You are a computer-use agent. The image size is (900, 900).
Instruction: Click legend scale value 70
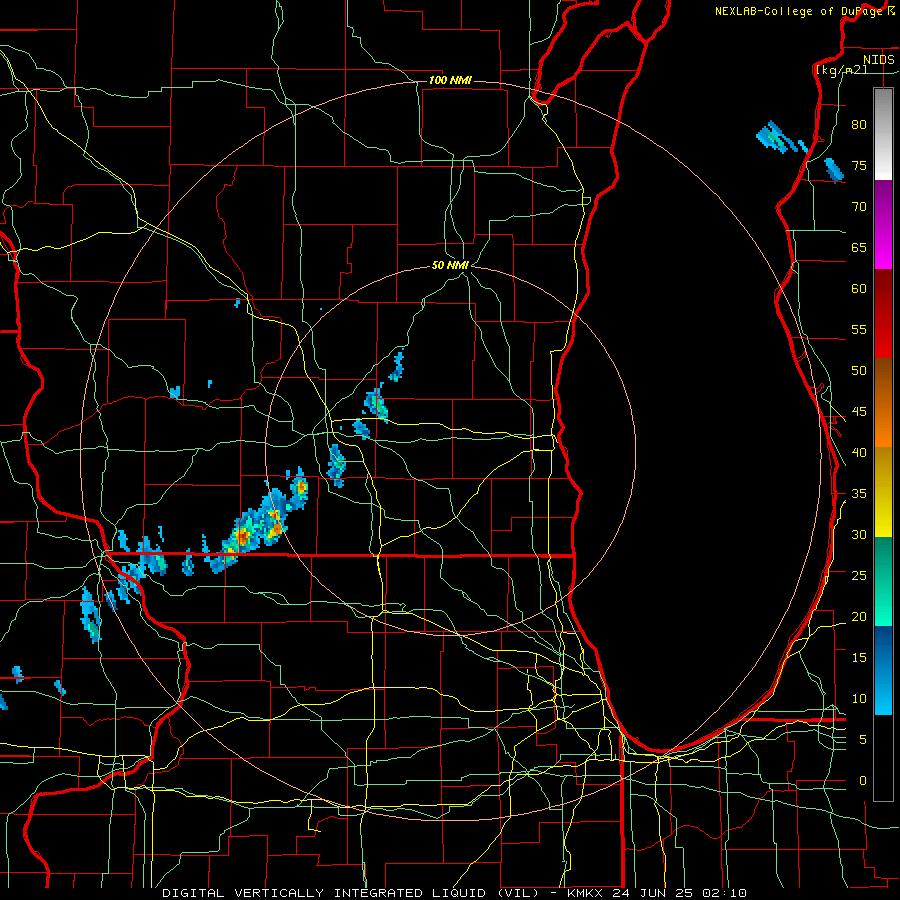[859, 207]
